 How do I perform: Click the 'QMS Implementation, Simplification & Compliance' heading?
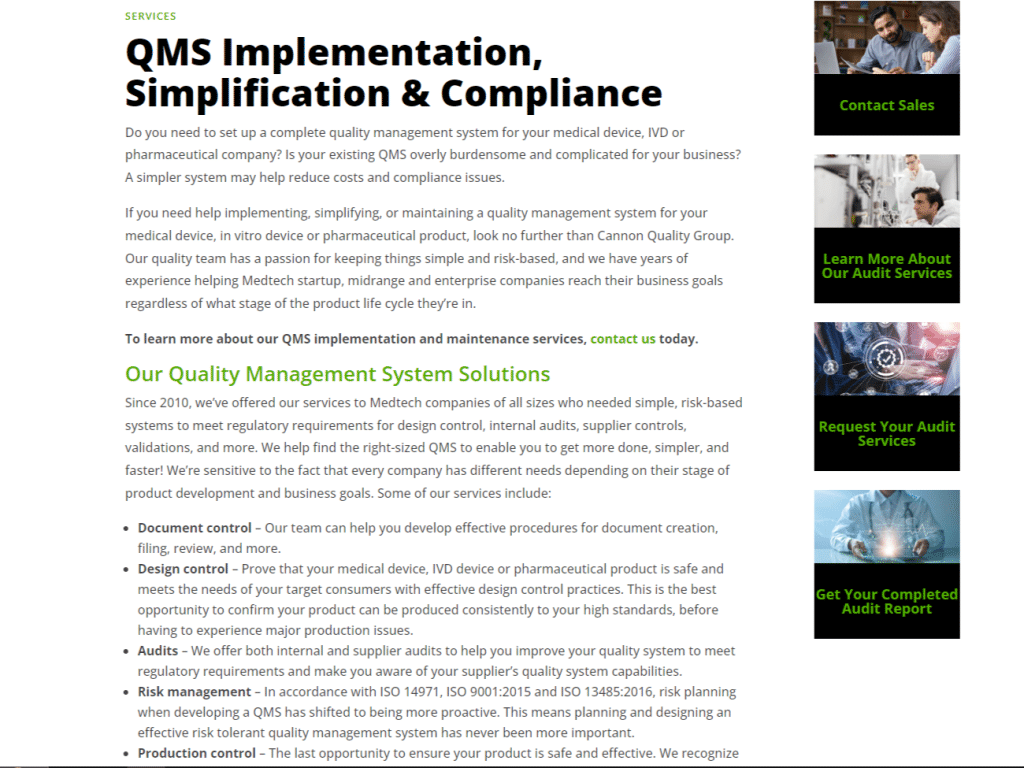(393, 72)
